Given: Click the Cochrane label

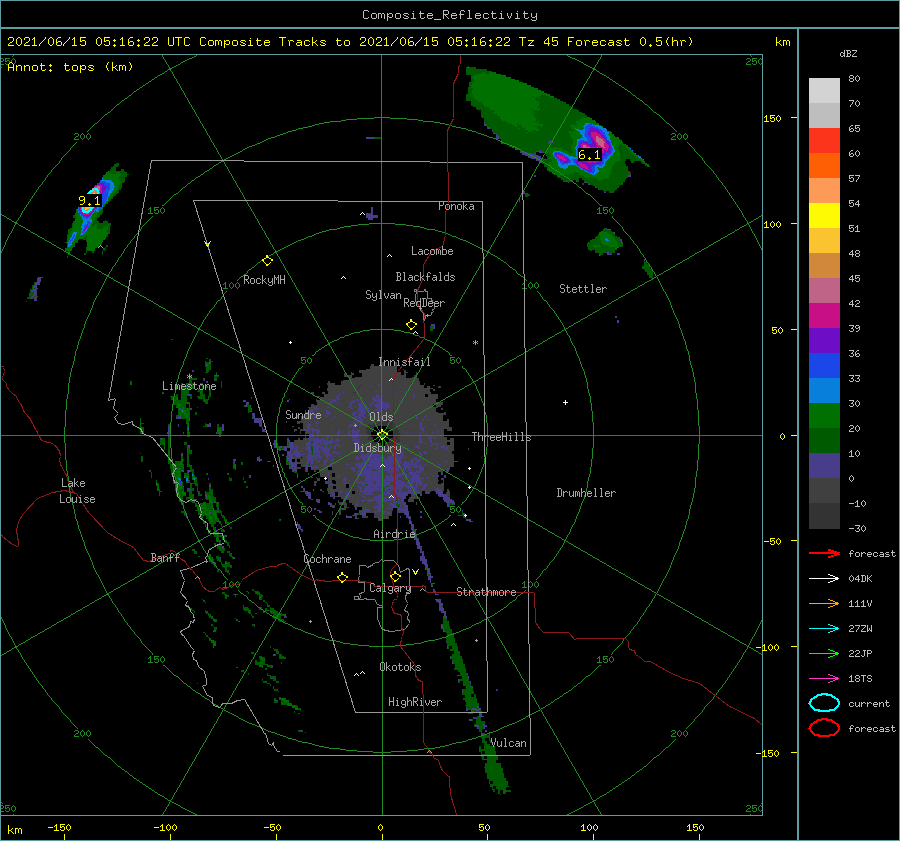Looking at the screenshot, I should click(x=327, y=559).
